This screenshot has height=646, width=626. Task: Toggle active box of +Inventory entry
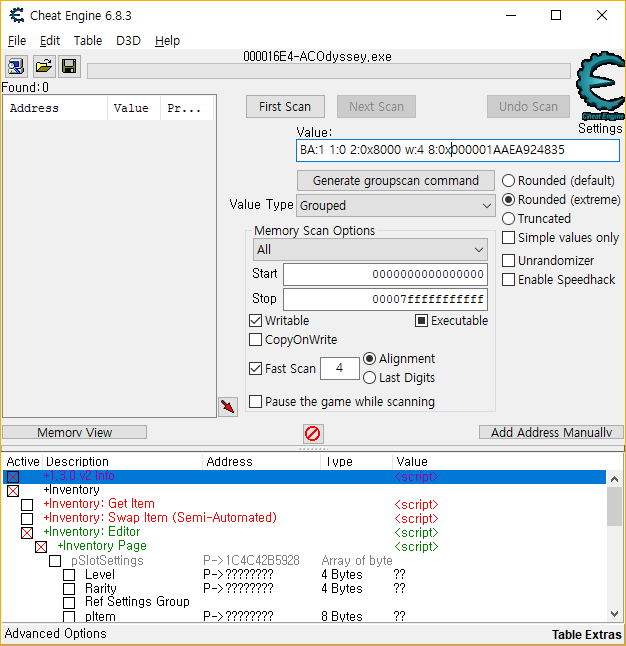coord(13,491)
